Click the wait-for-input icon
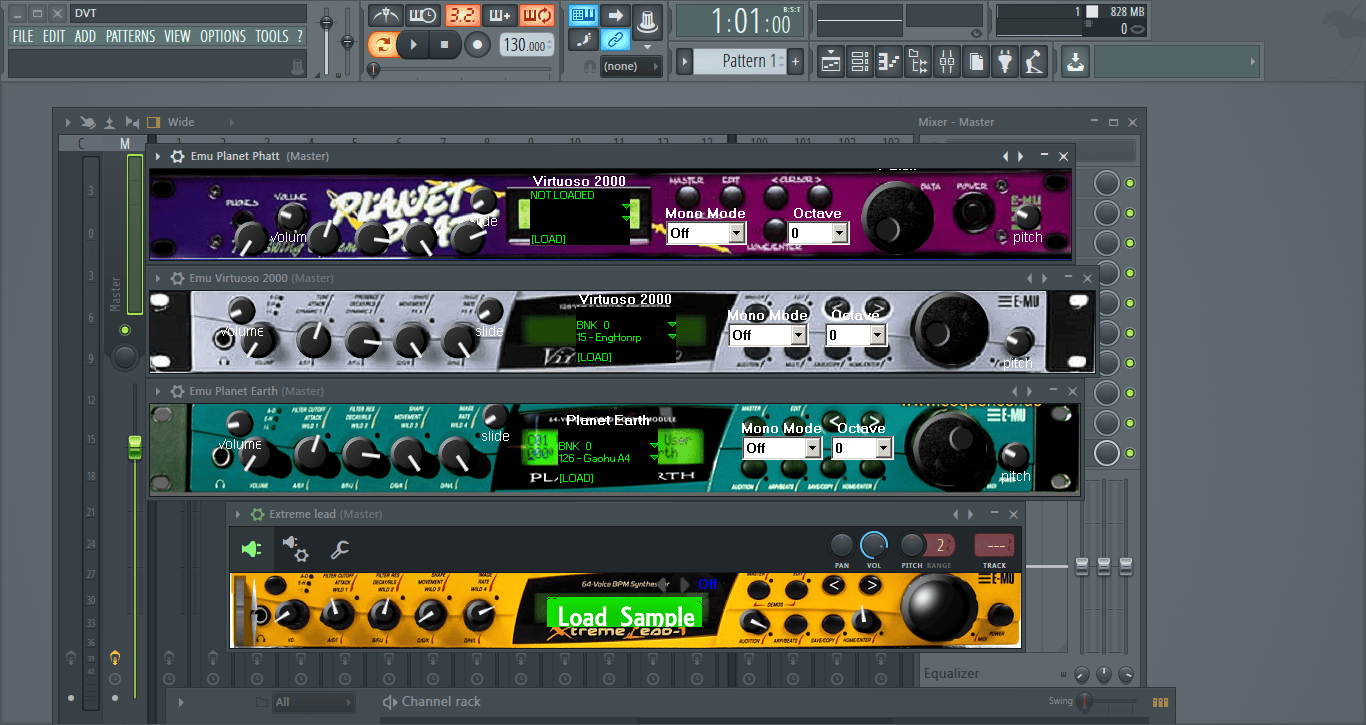Viewport: 1366px width, 725px height. tap(423, 16)
